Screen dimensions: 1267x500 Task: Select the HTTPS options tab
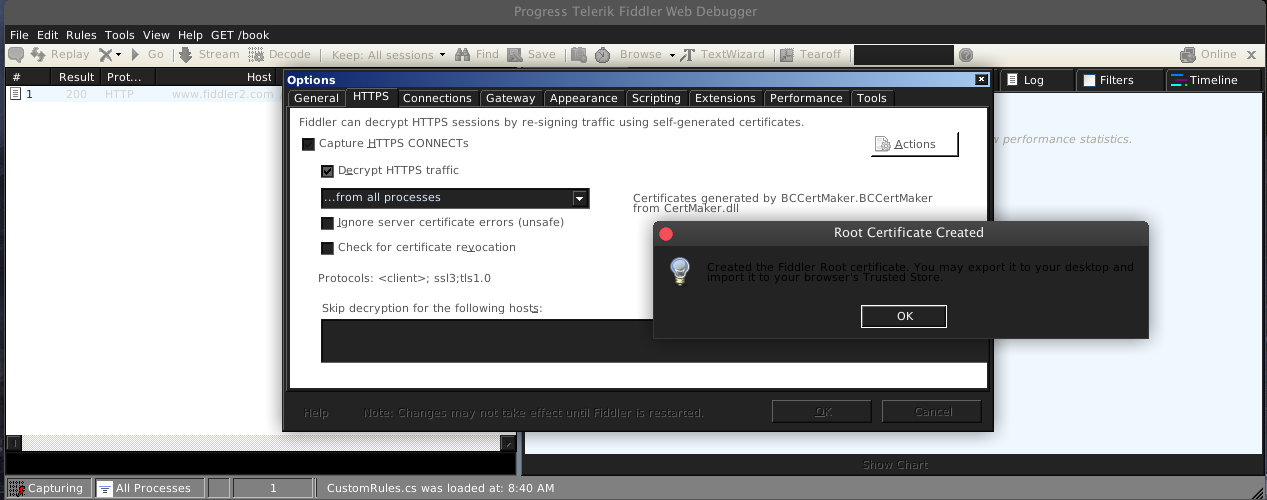pos(371,98)
